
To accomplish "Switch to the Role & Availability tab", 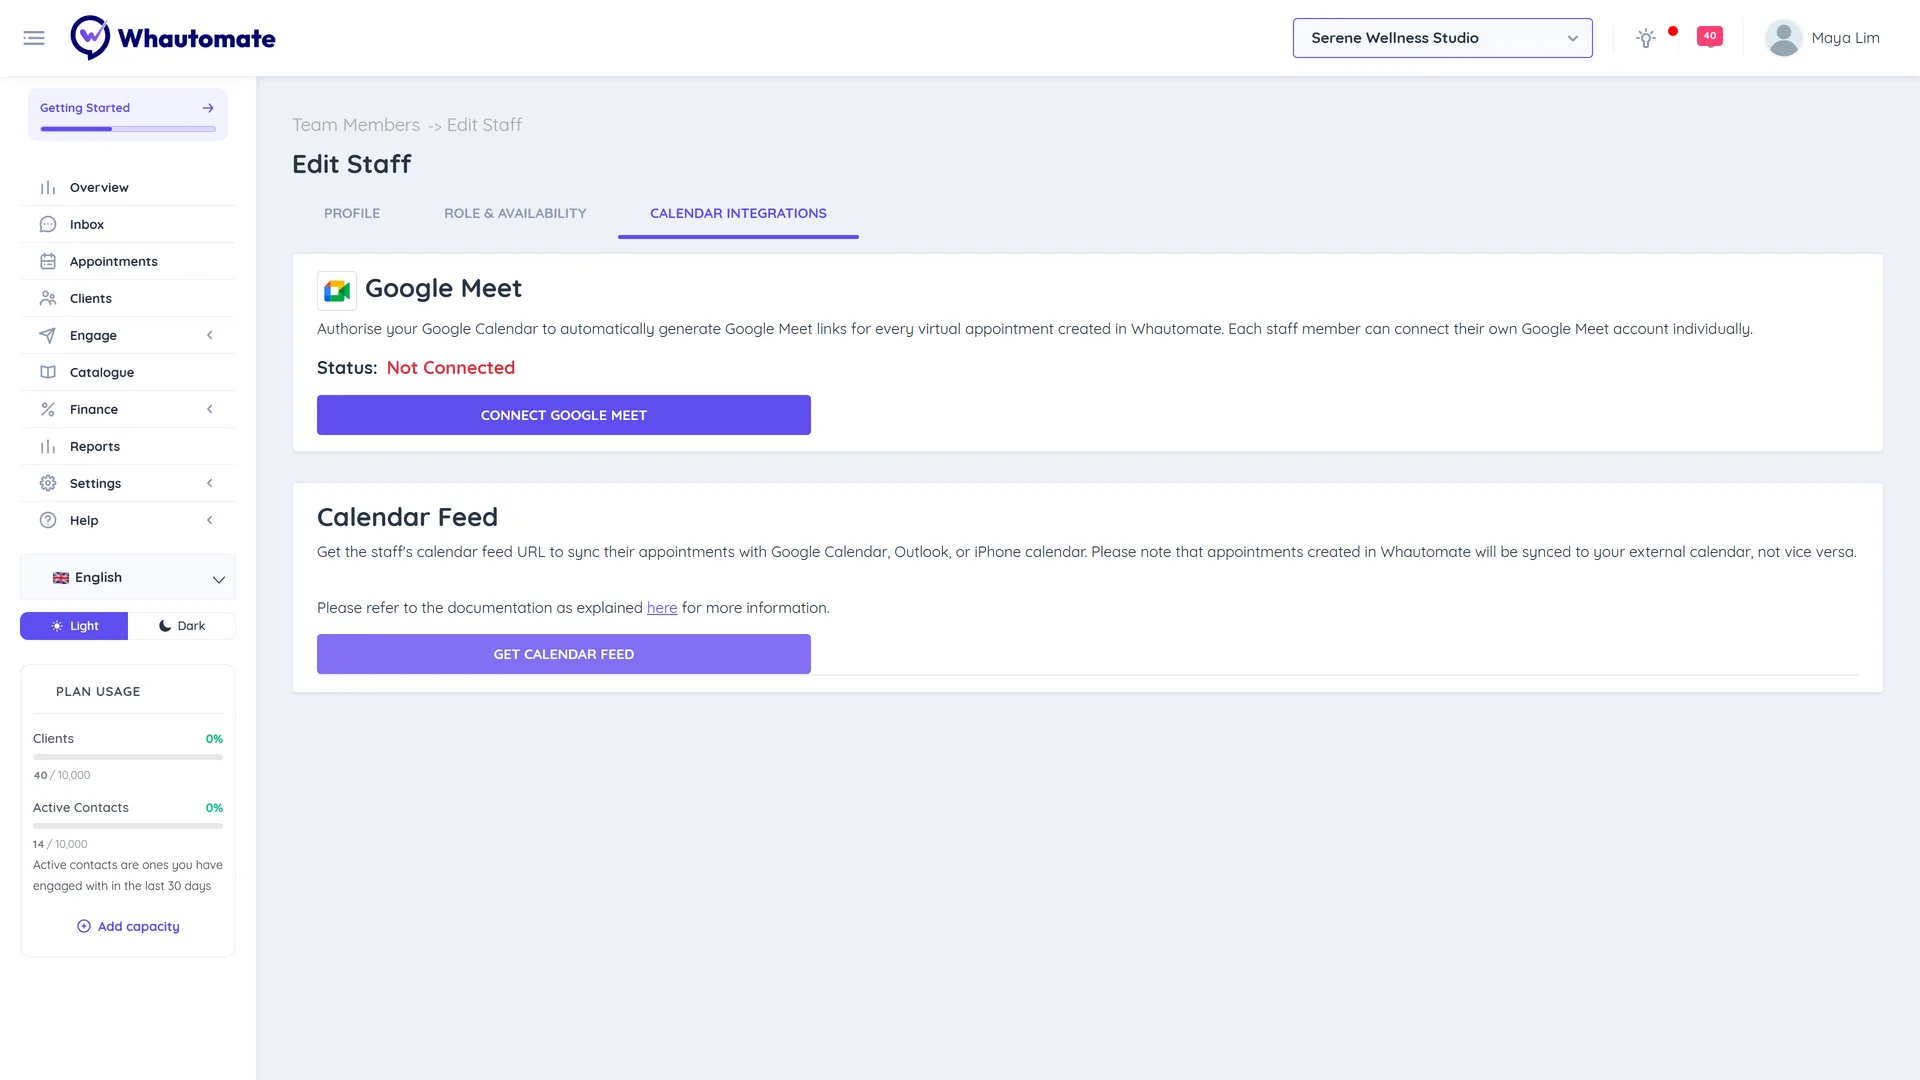I will [x=515, y=214].
